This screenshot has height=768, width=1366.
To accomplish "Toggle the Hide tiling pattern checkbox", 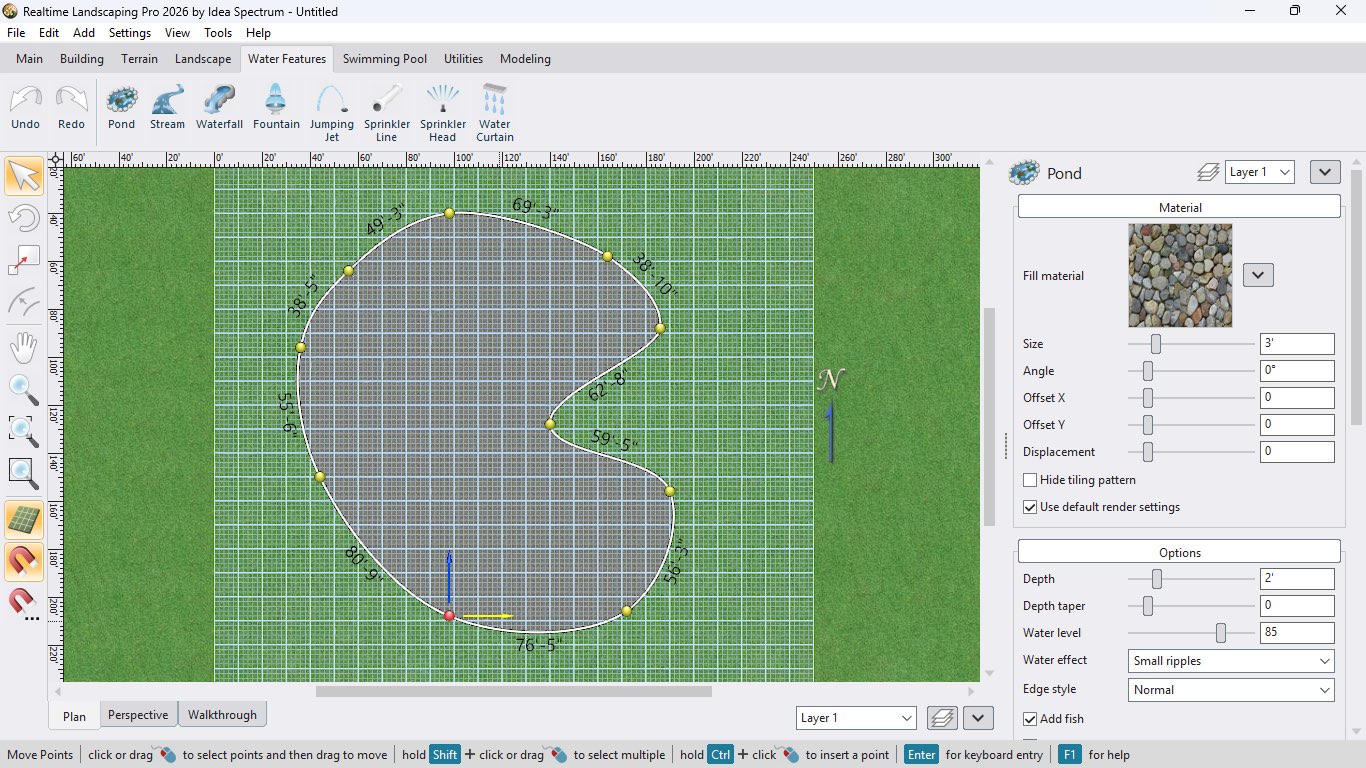I will (1030, 480).
